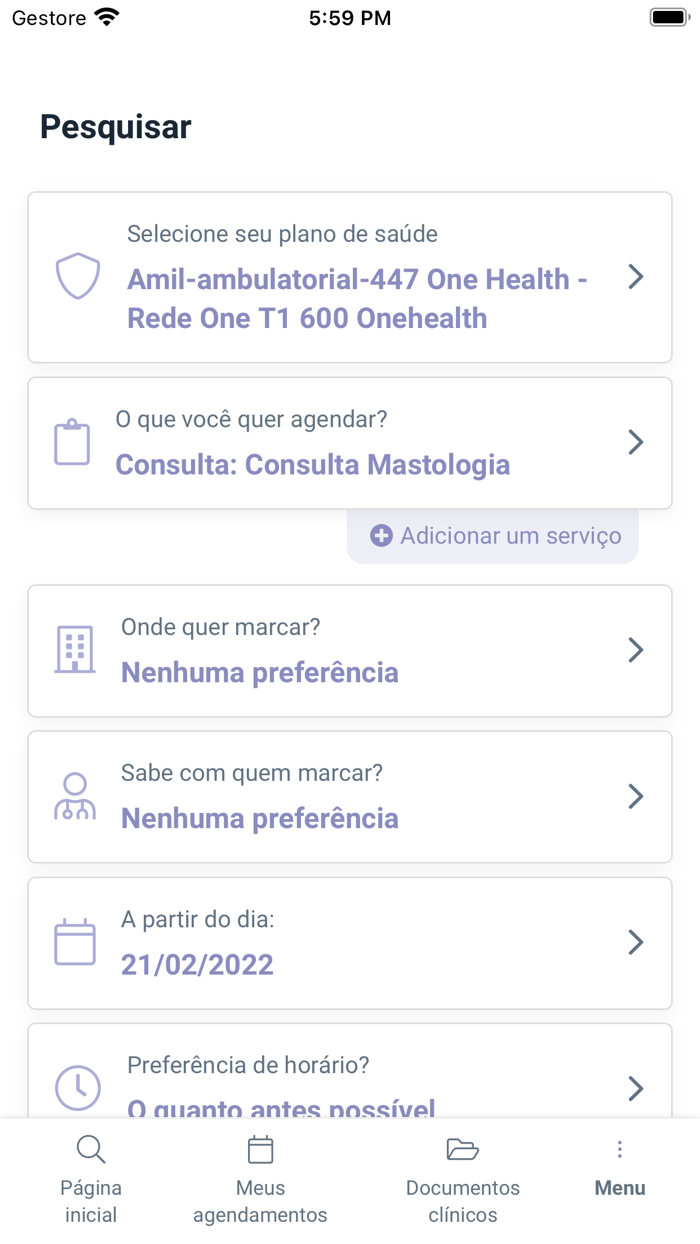The height and width of the screenshot is (1244, 700).
Task: Switch to the Meus agendamentos tab
Action: [x=260, y=1180]
